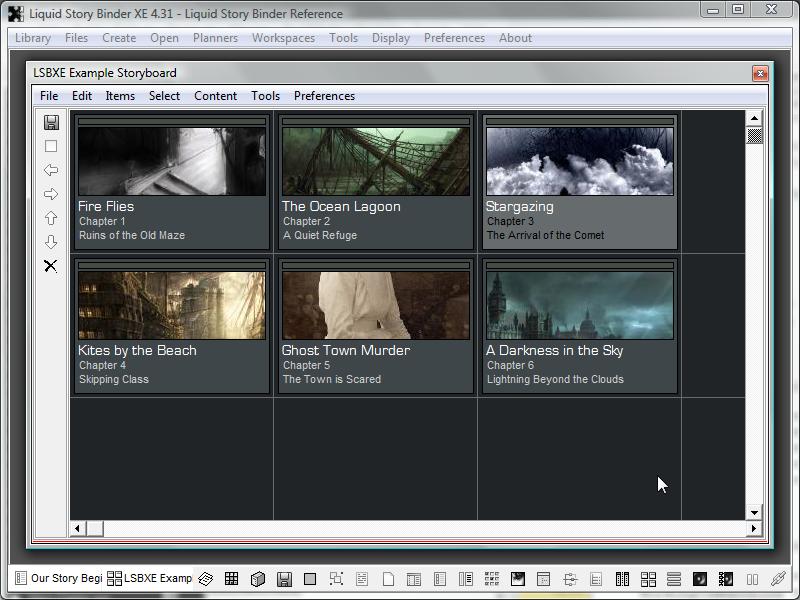Screen dimensions: 800x600
Task: Switch to the Our Story Begi window tab
Action: point(58,579)
